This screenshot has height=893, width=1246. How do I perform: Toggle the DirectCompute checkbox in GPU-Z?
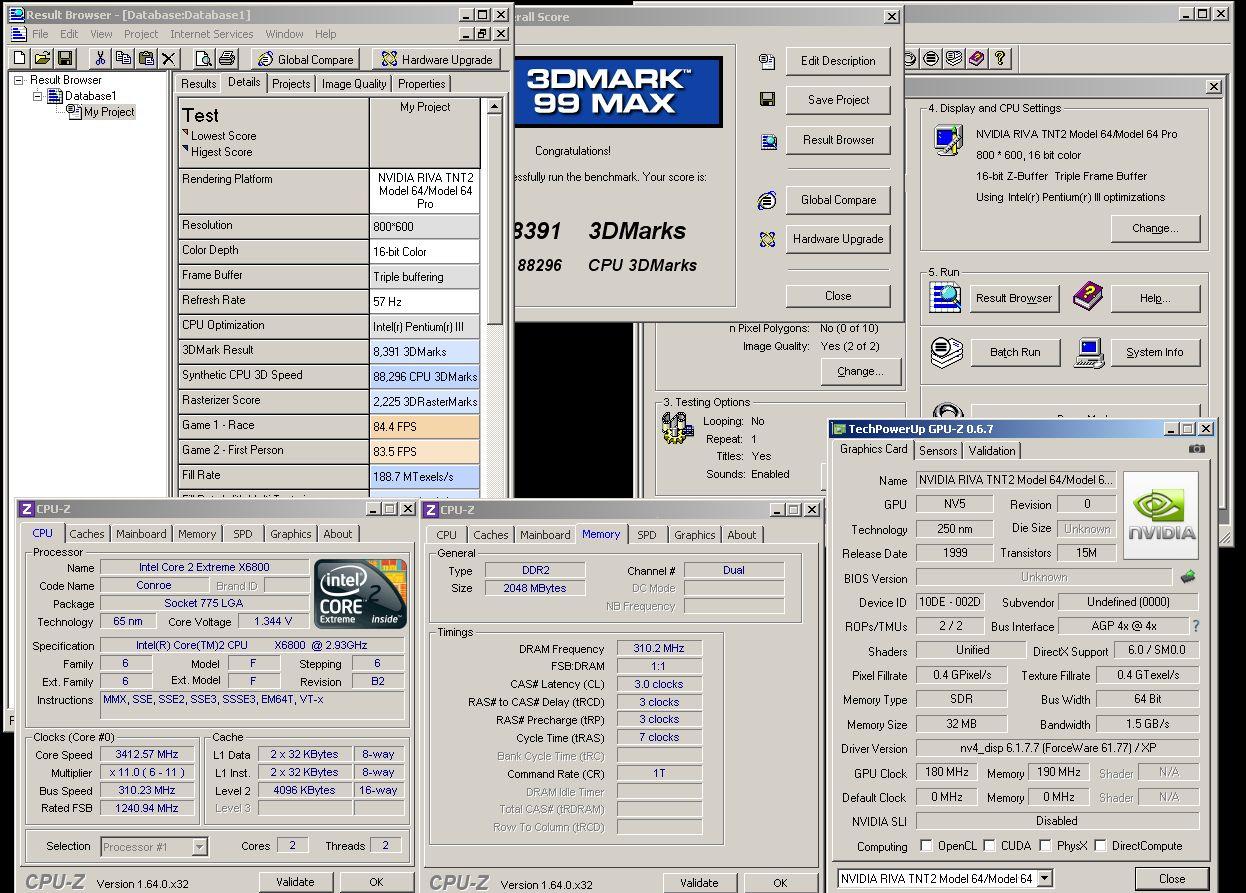(x=1100, y=846)
